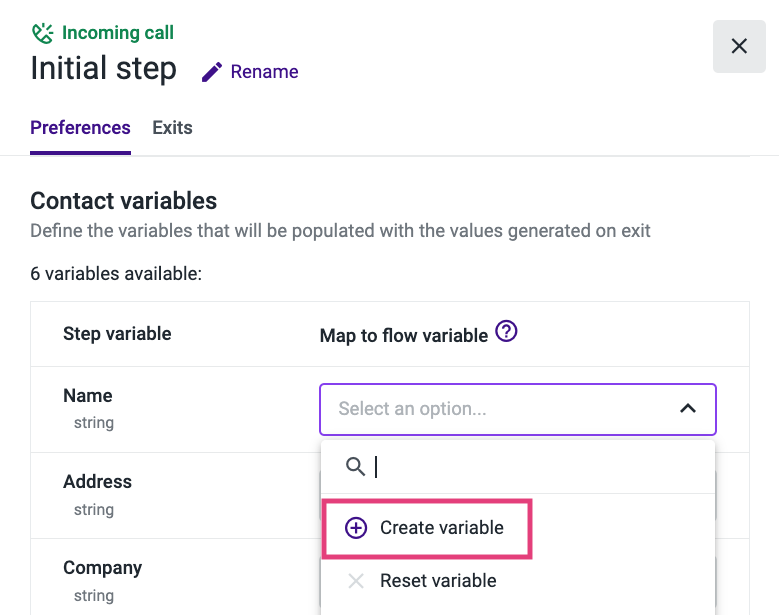Focus the dropdown search text field
Image resolution: width=779 pixels, height=615 pixels.
[530, 466]
